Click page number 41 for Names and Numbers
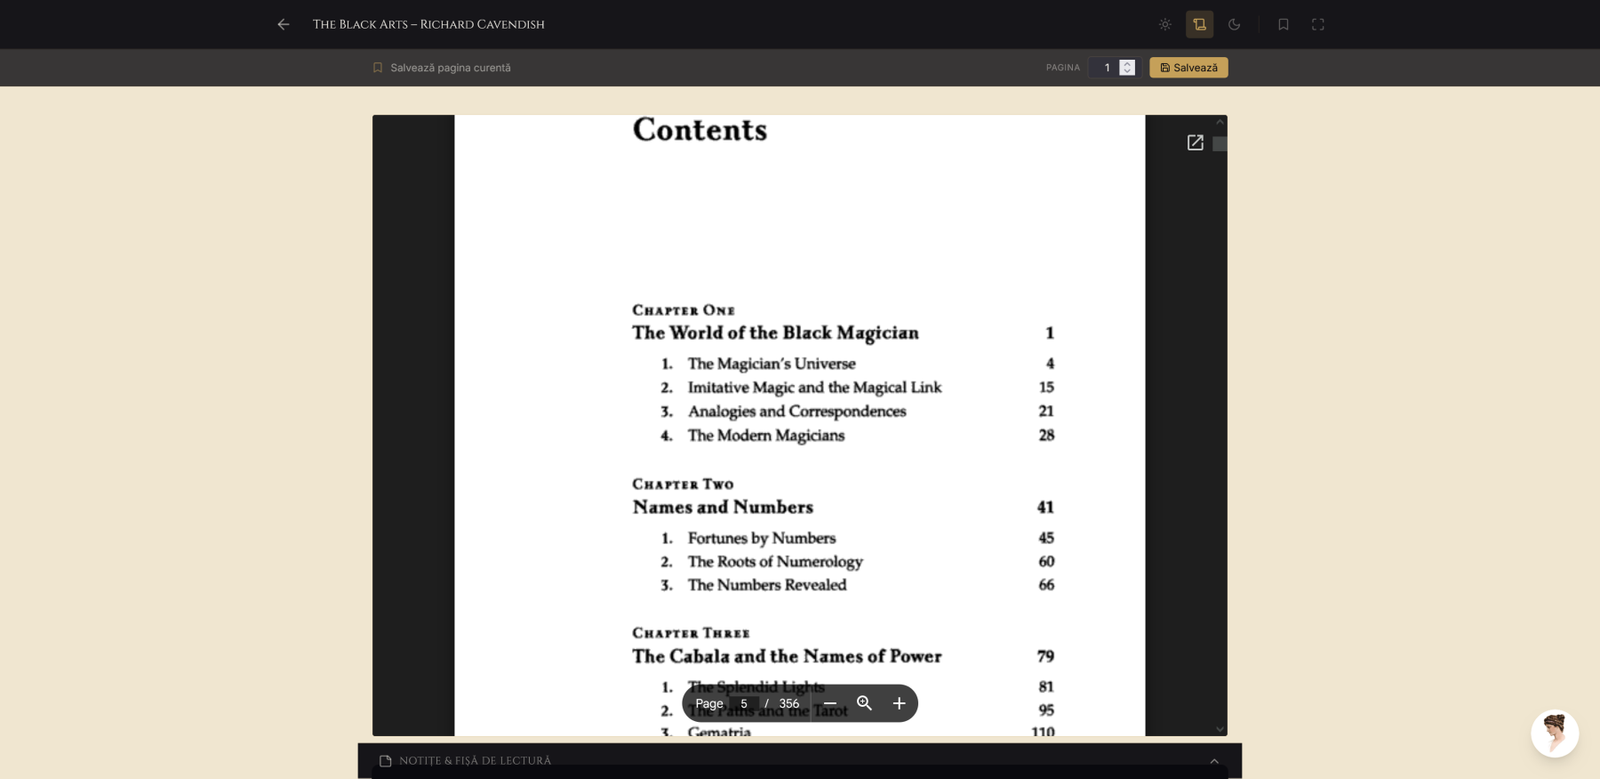Screen dimensions: 1600x779 click(x=1045, y=507)
